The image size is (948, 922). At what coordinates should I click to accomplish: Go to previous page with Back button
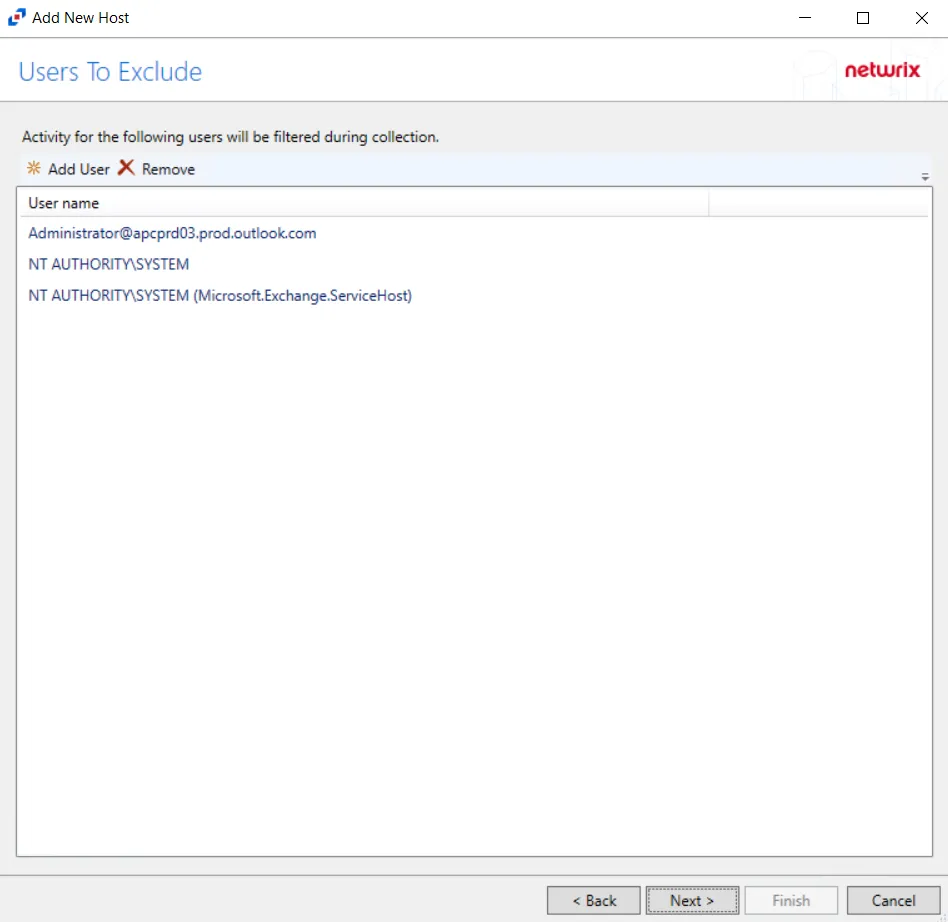coord(593,900)
